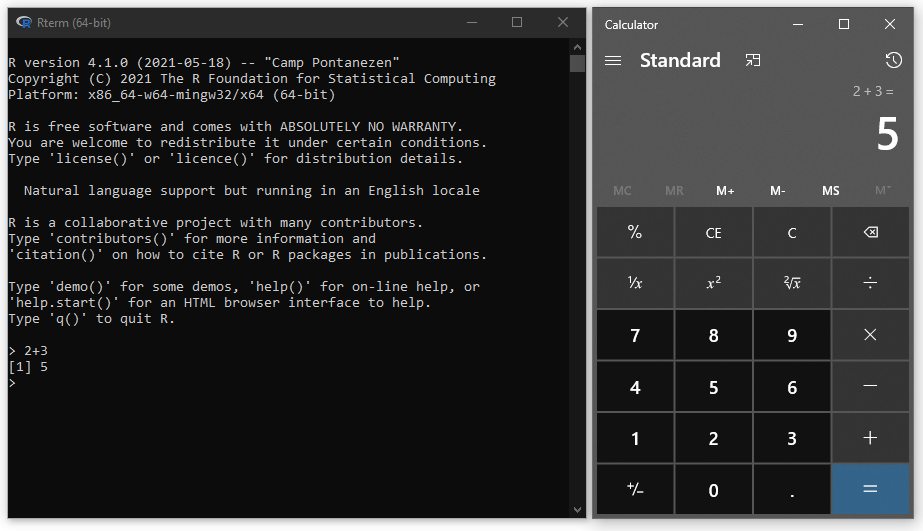Open the calculation history panel
Viewport: 923px width, 531px height.
pyautogui.click(x=893, y=61)
